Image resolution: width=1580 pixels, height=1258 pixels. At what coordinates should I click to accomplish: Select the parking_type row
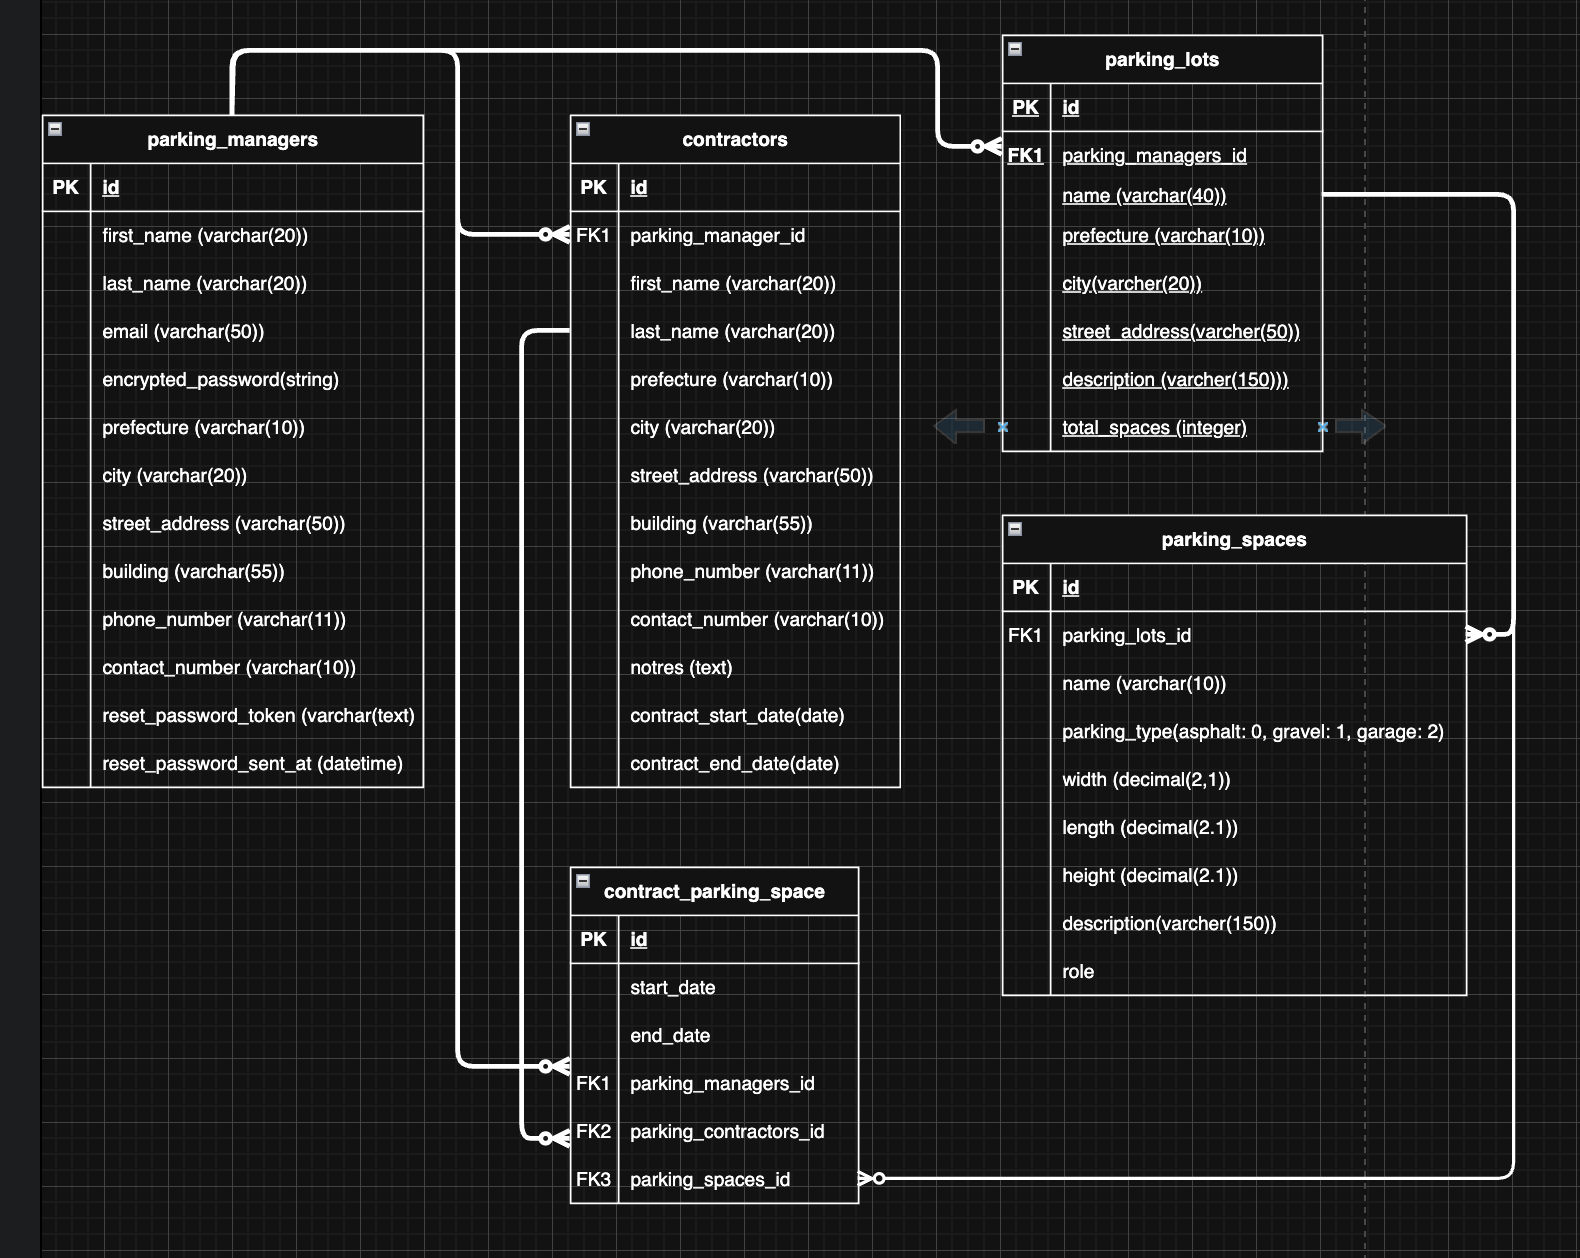[x=1234, y=732]
